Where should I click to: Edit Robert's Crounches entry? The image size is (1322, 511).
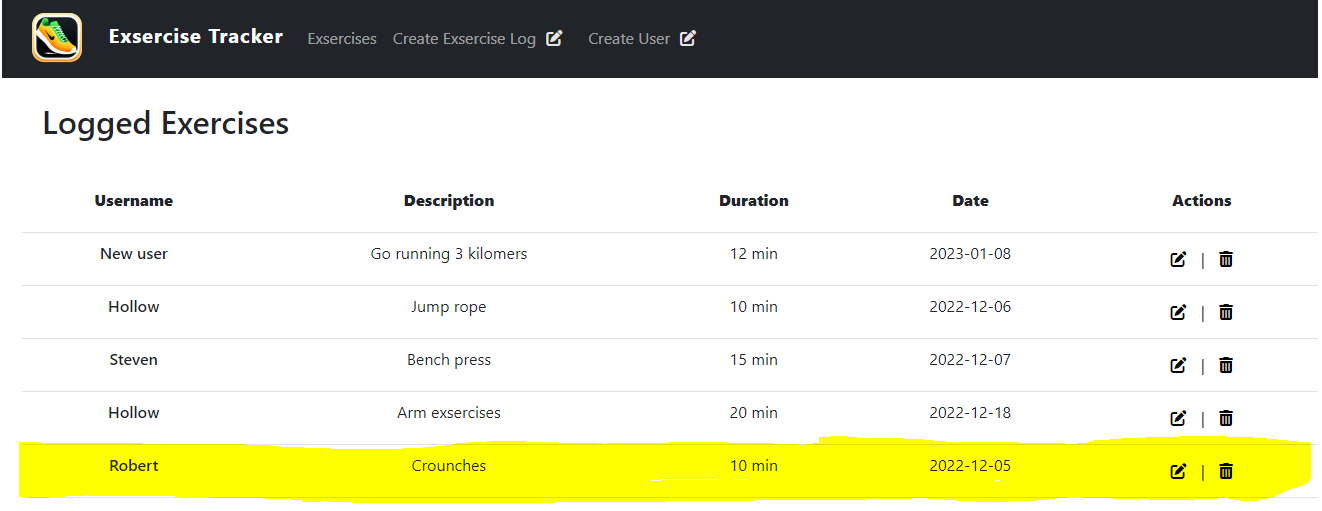tap(1178, 471)
